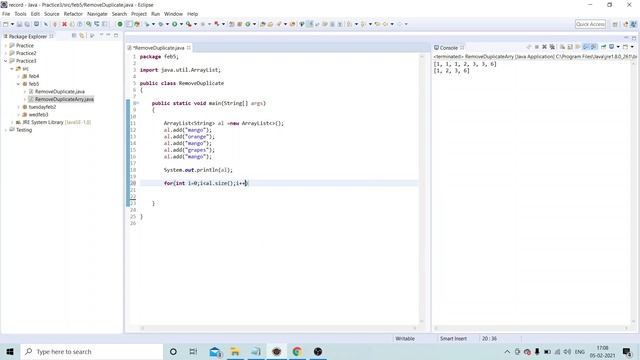Click the '20 : 36' cursor position status
This screenshot has height=360, width=640.
click(489, 338)
